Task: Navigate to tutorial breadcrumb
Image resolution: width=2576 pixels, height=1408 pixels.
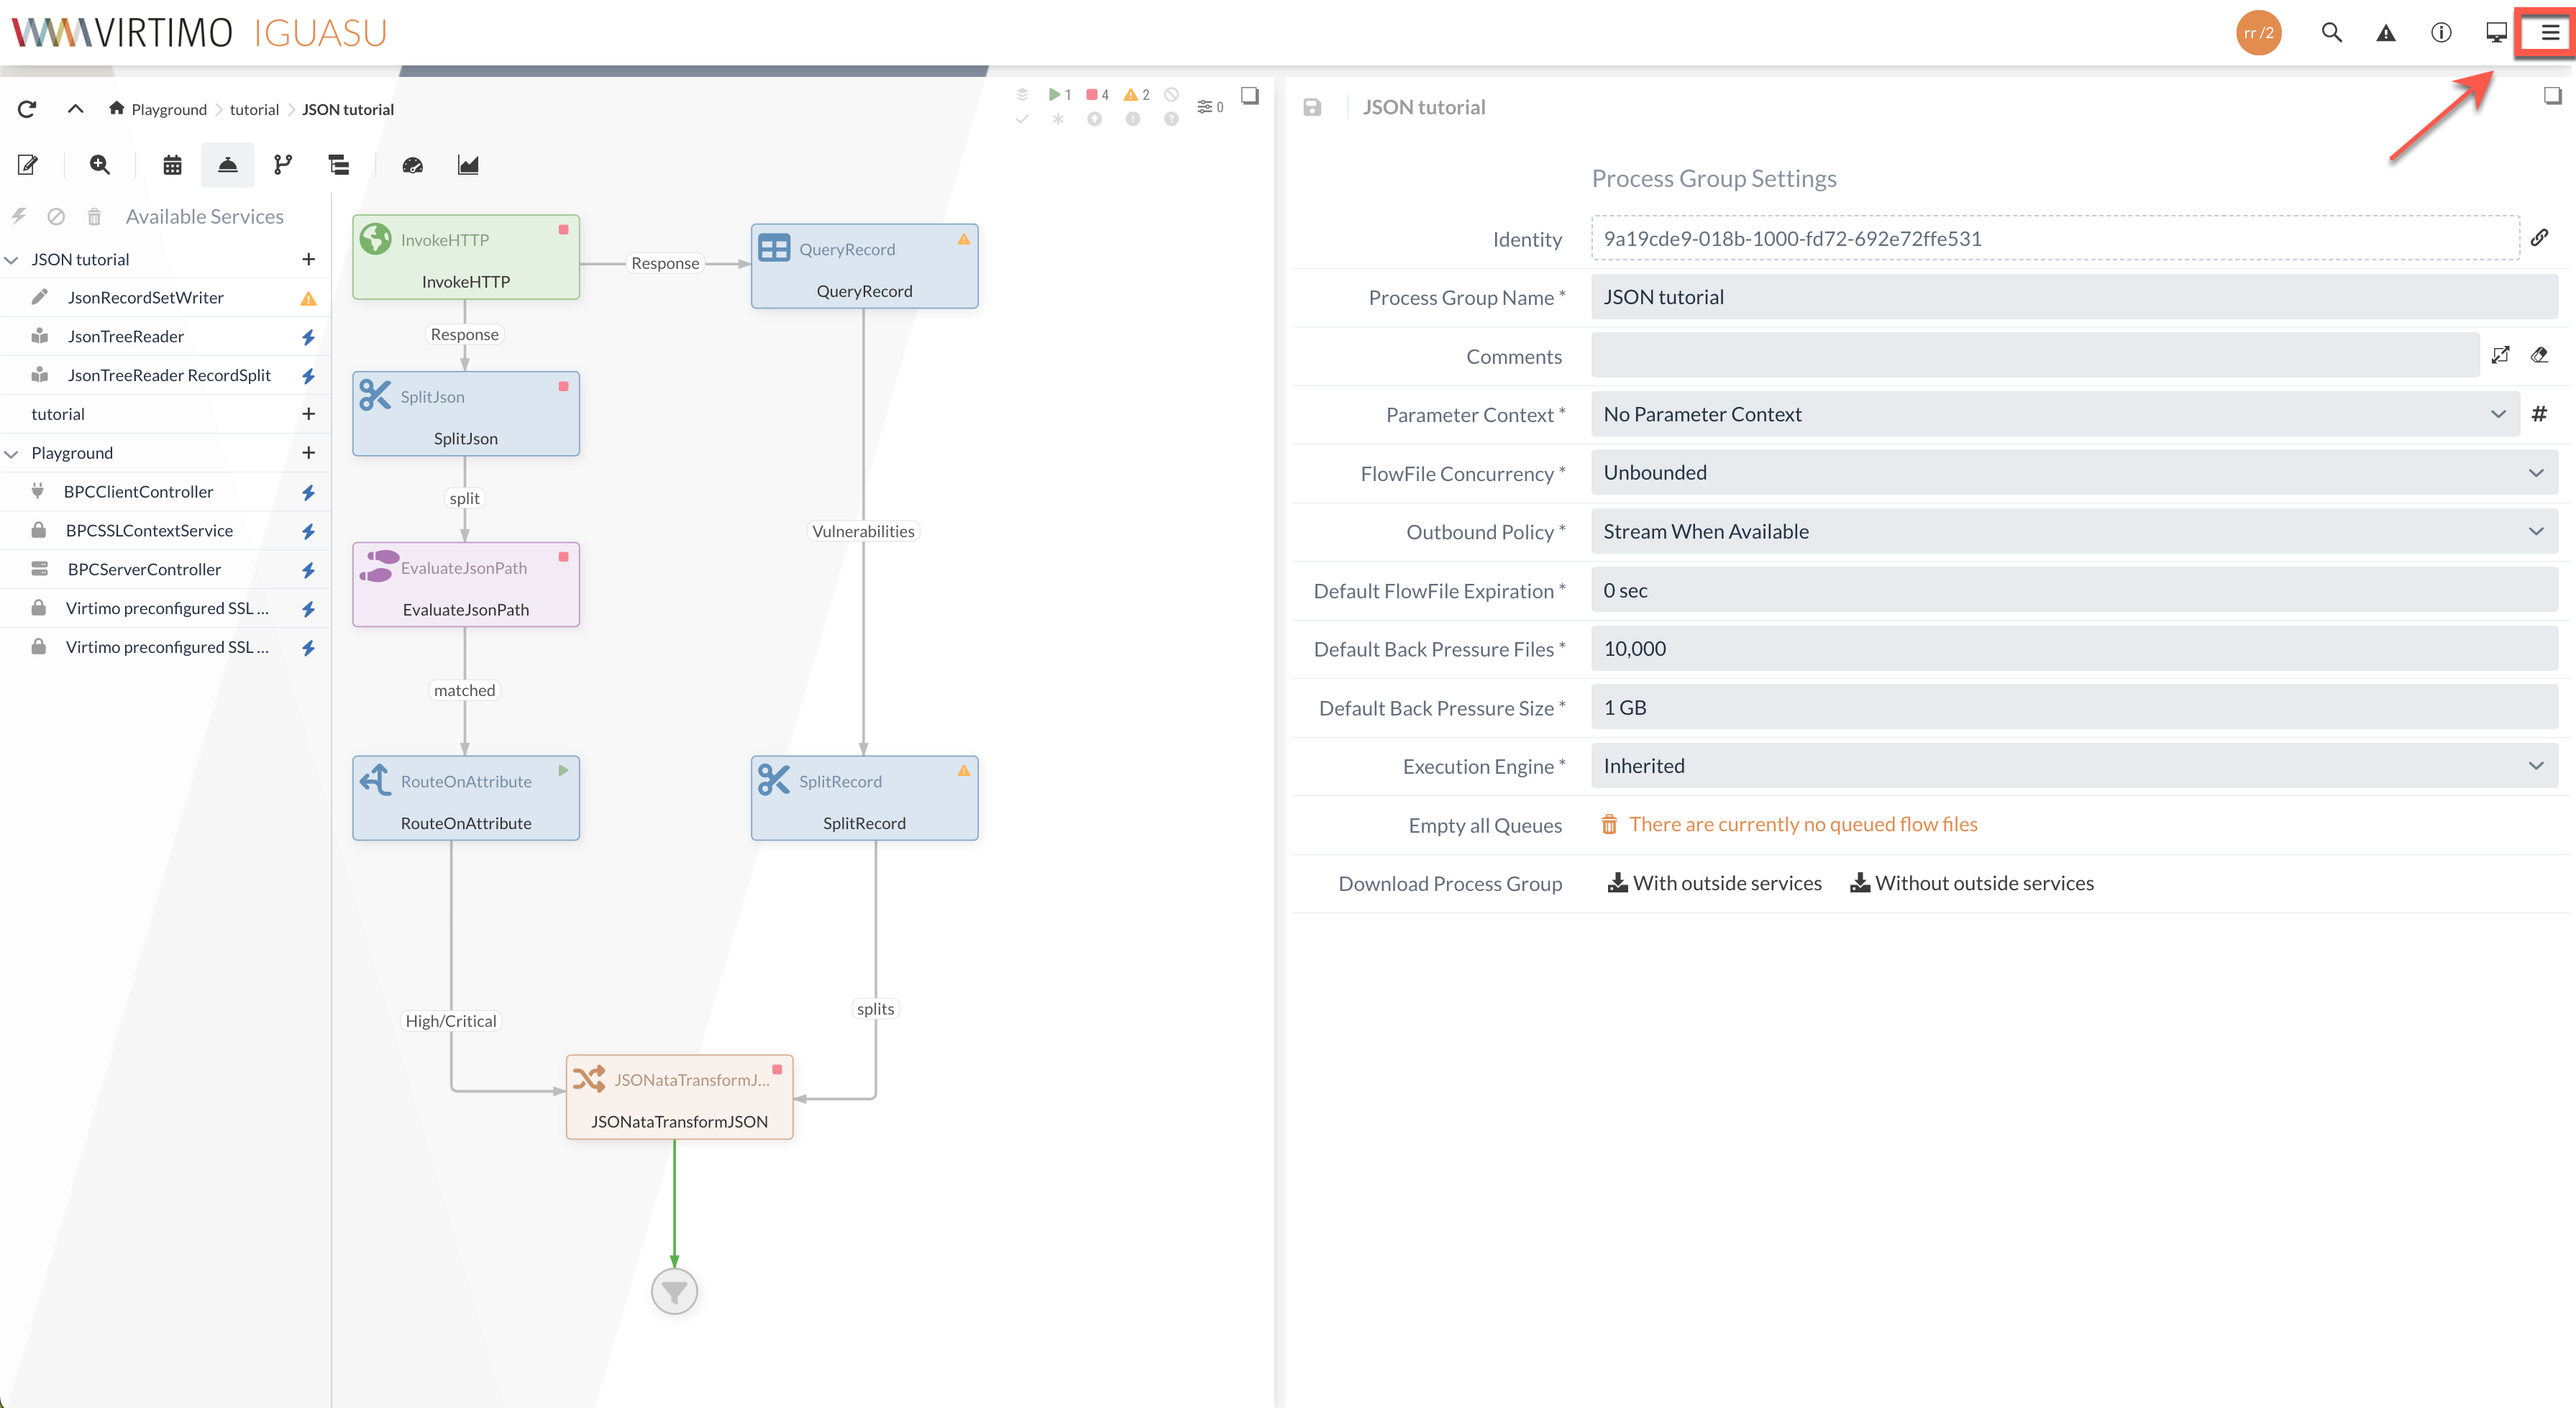Action: [x=254, y=110]
